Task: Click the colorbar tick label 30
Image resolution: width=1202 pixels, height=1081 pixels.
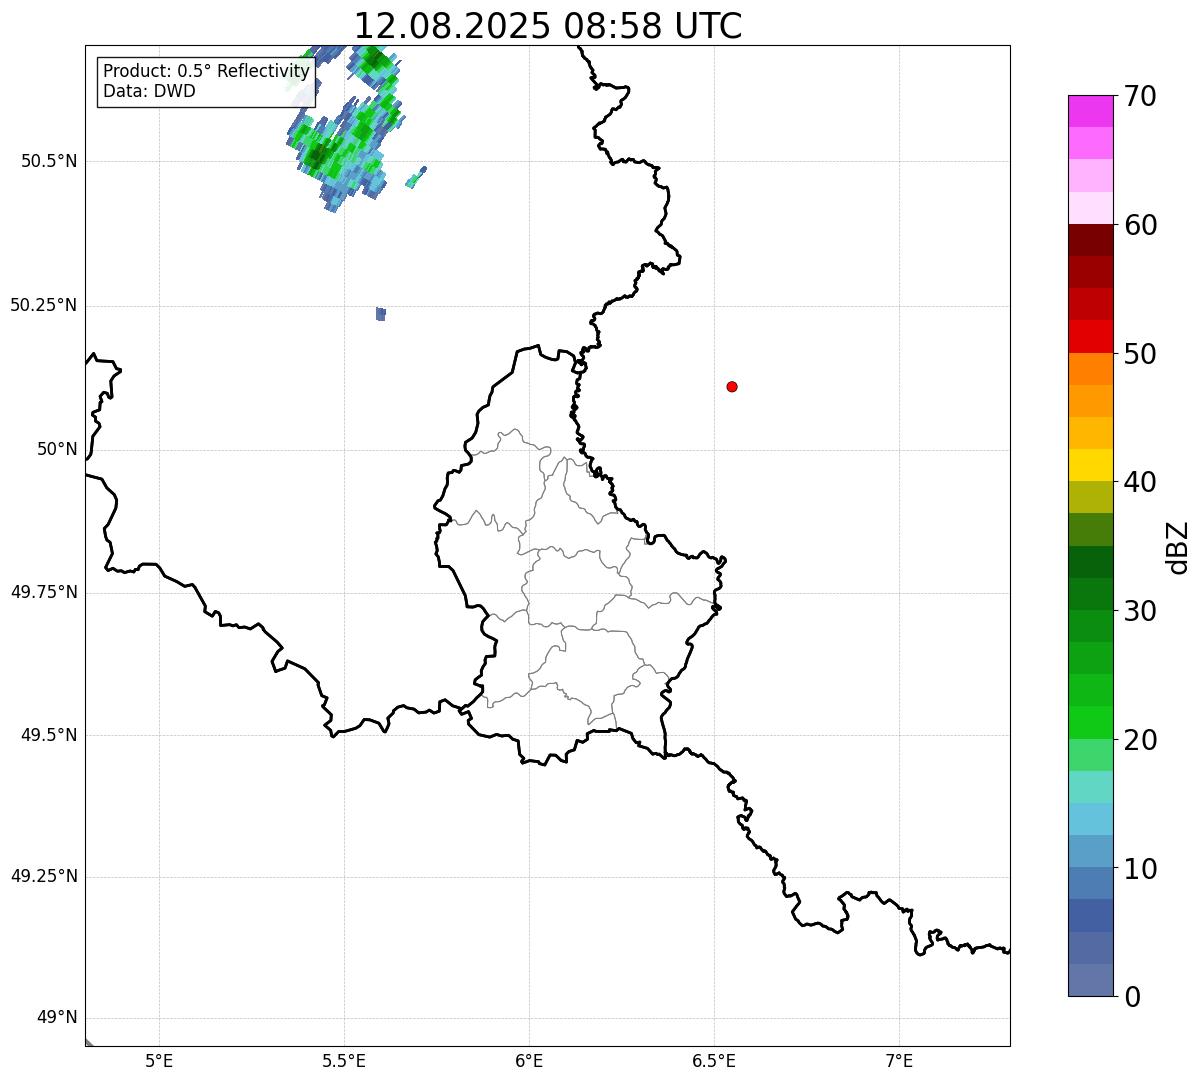Action: (1140, 611)
